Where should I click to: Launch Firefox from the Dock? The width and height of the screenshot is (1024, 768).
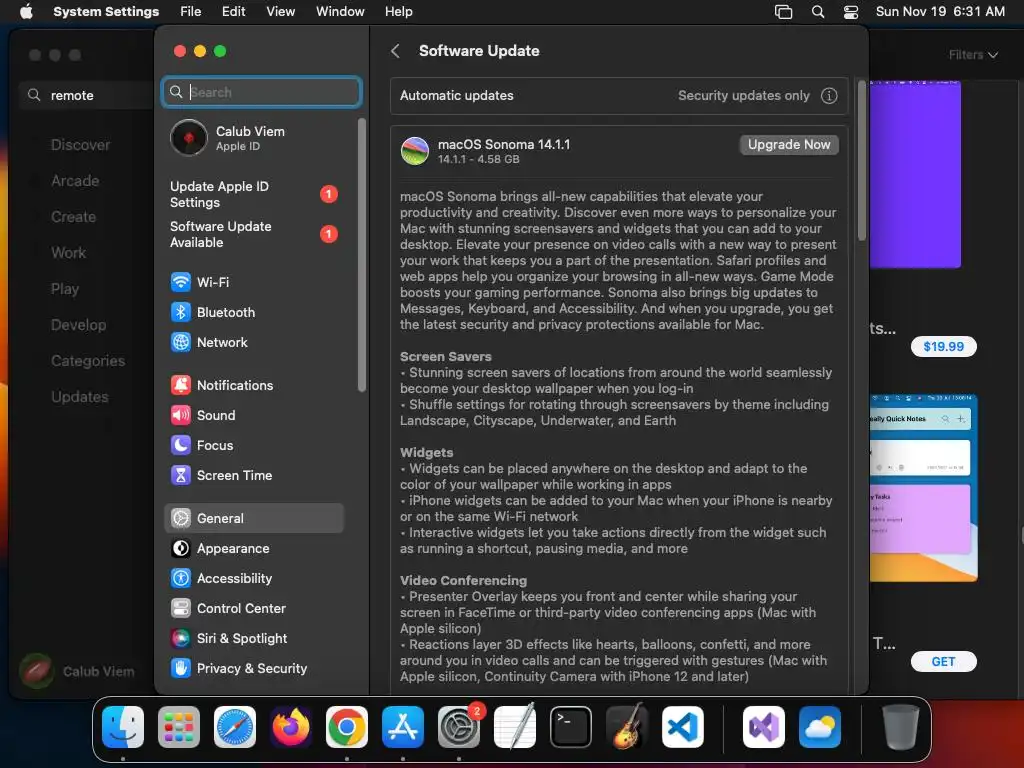(291, 727)
